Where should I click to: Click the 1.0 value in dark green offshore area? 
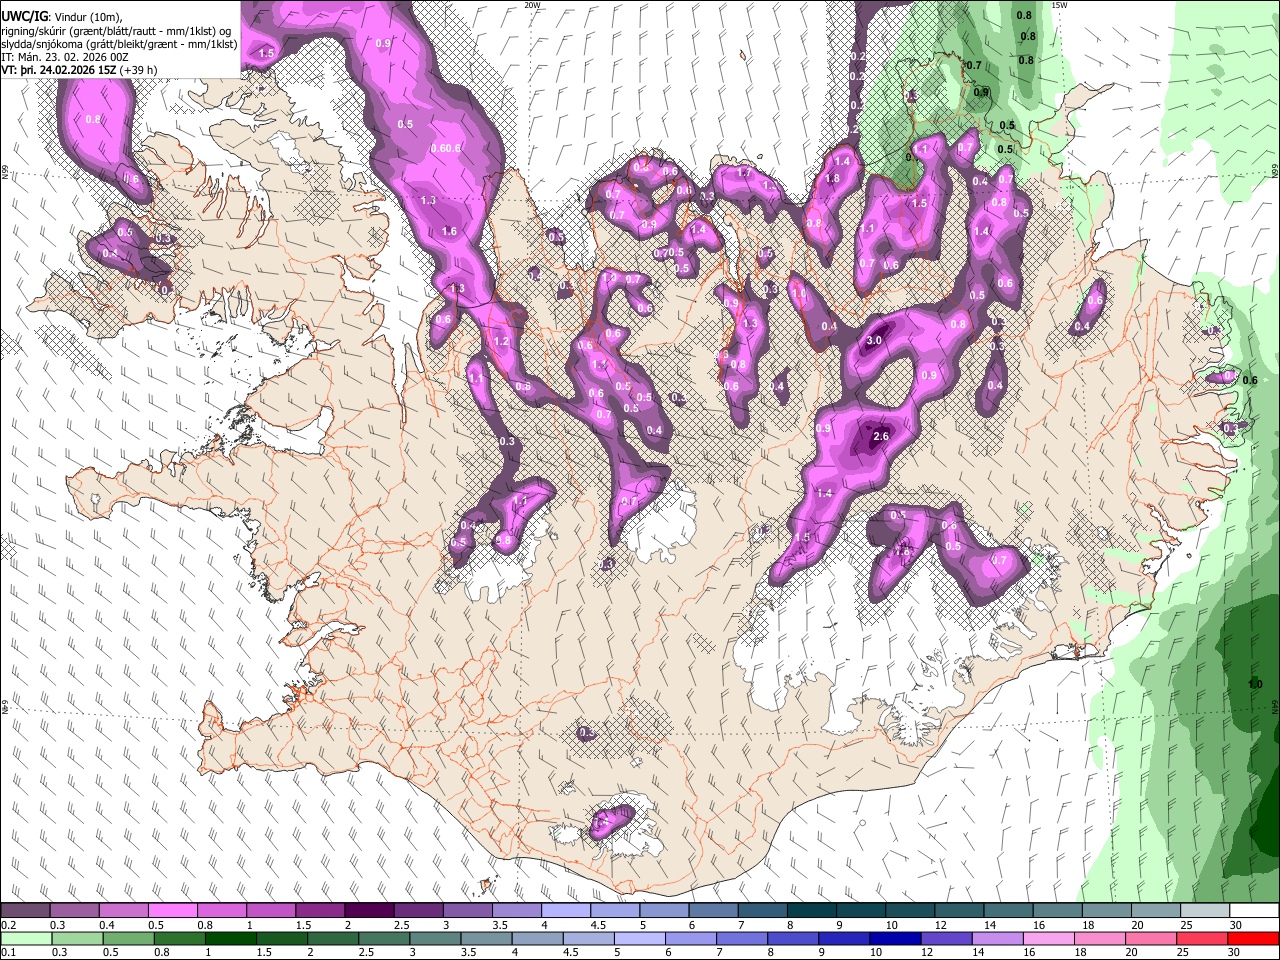1256,684
